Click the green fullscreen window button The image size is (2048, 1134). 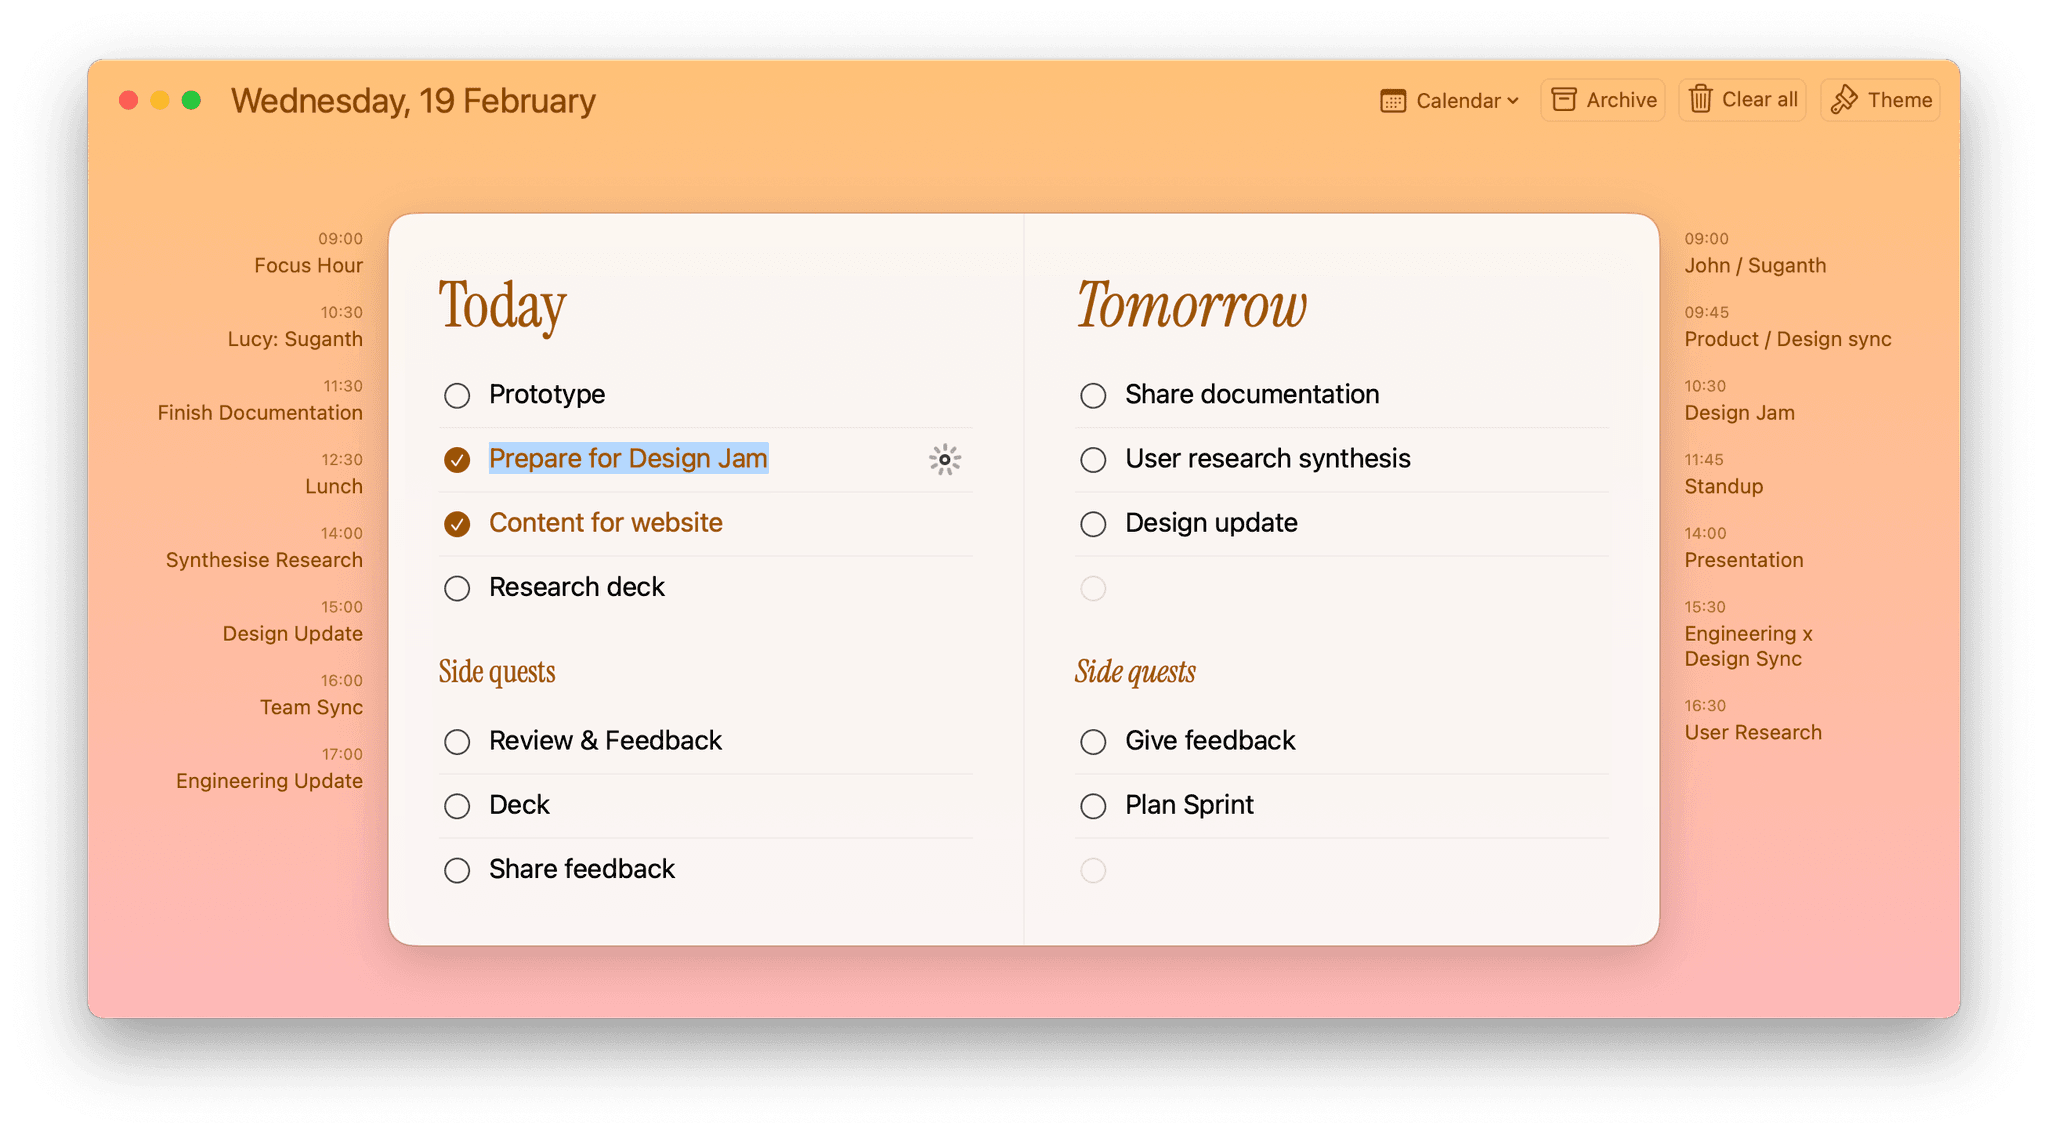coord(191,100)
